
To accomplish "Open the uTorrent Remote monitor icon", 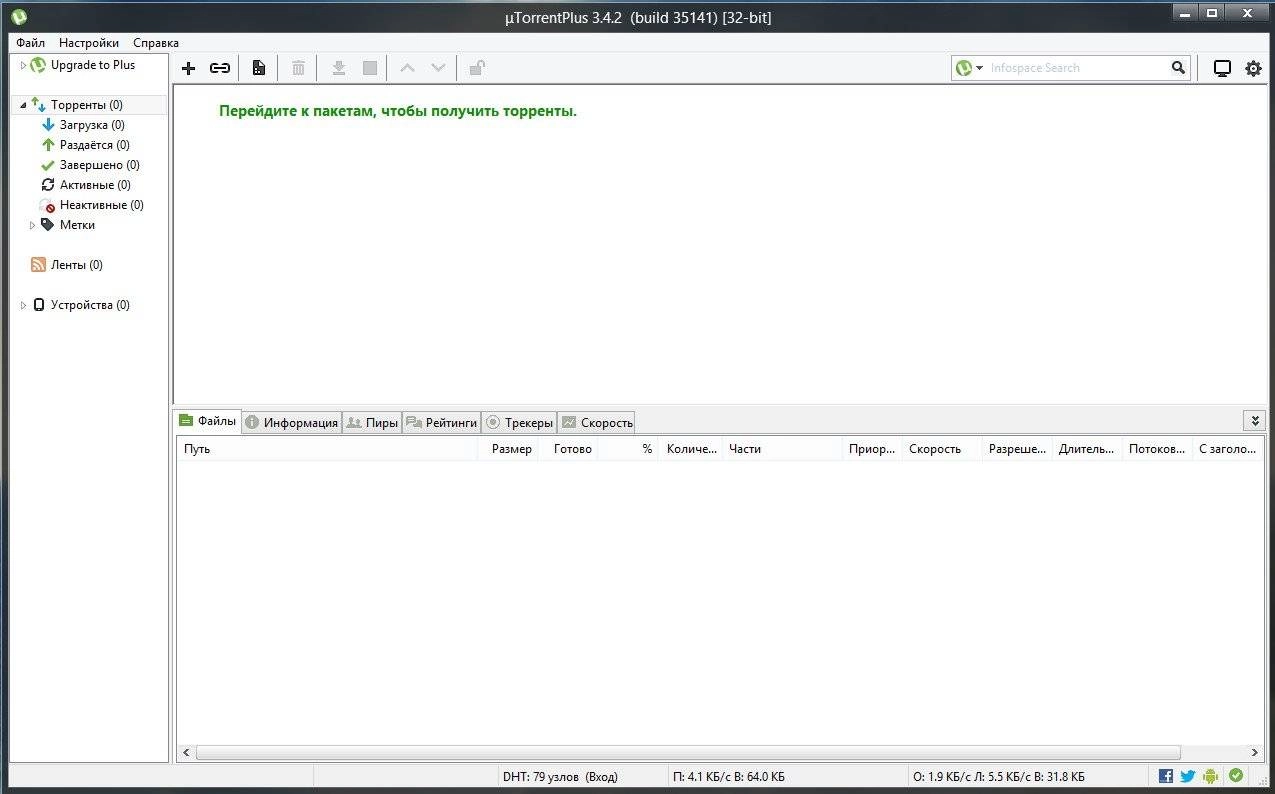I will pos(1221,68).
